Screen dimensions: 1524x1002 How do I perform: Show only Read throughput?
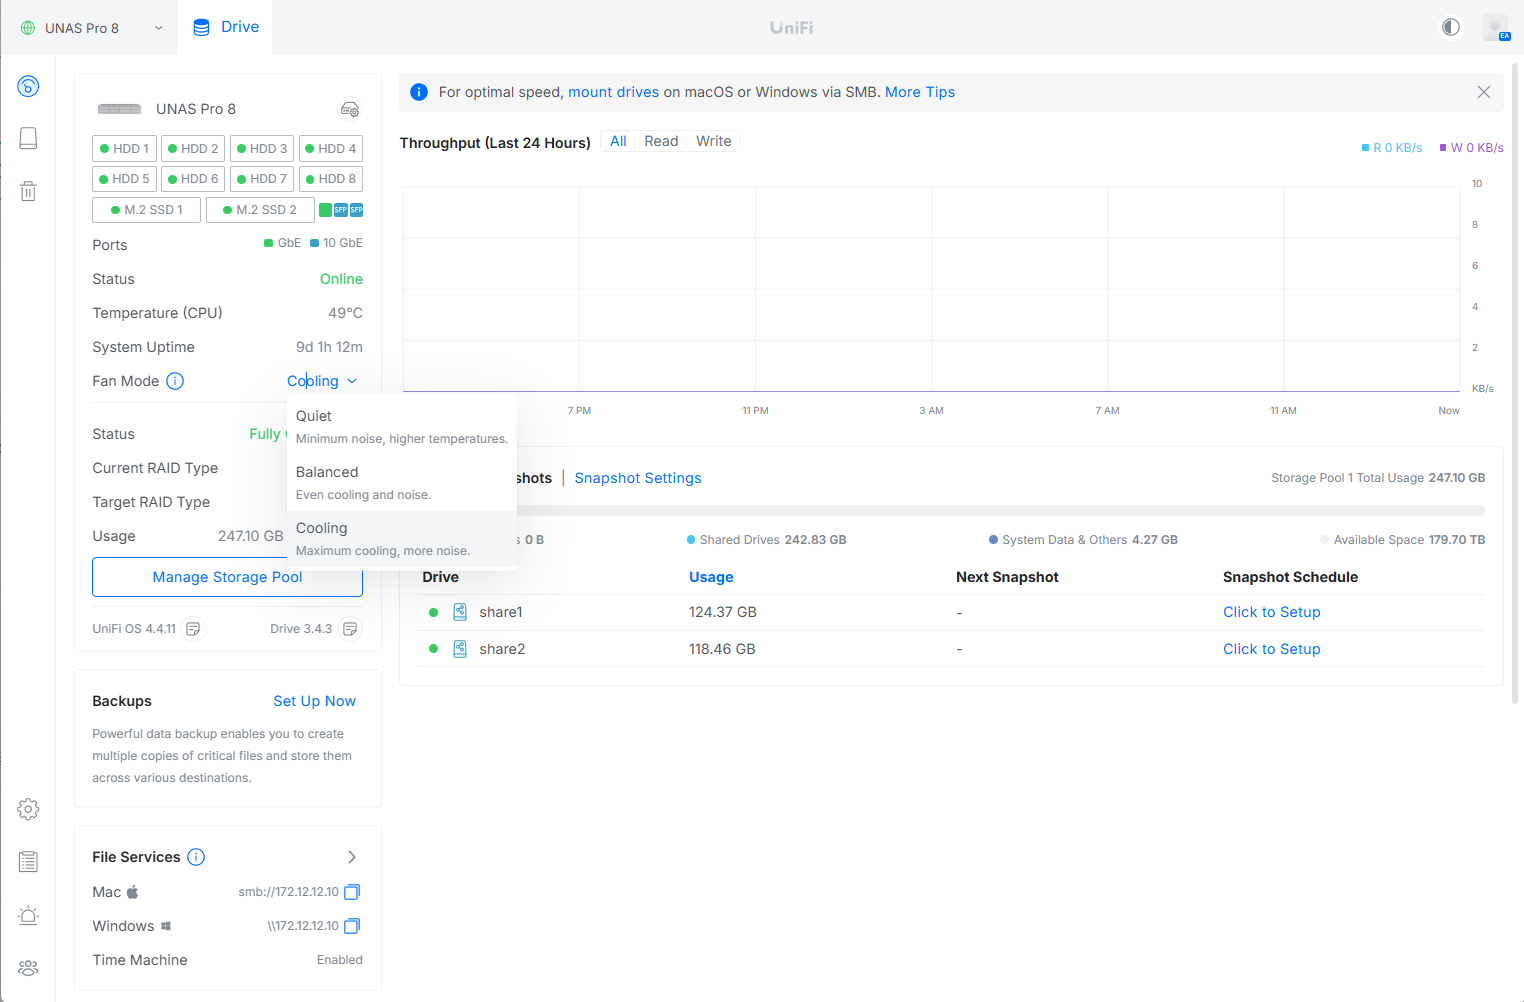tap(661, 141)
